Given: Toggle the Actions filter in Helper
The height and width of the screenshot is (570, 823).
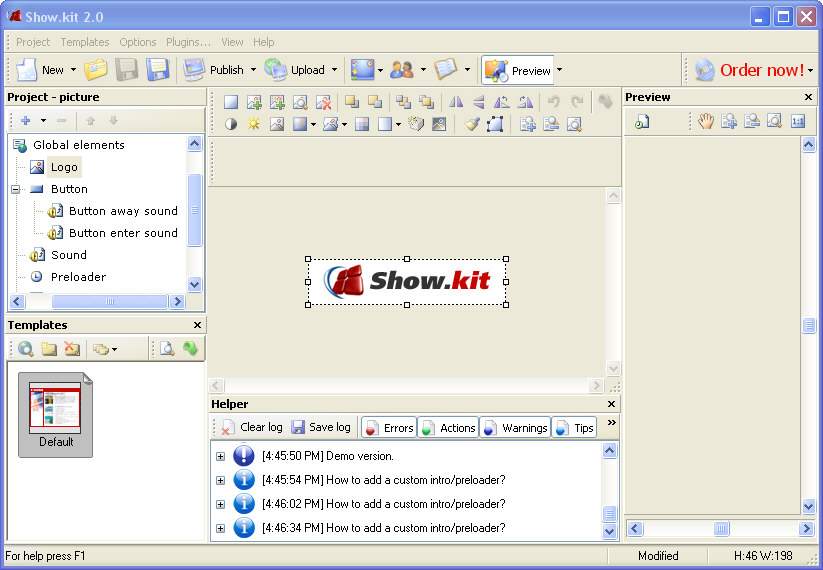Looking at the screenshot, I should pos(449,428).
